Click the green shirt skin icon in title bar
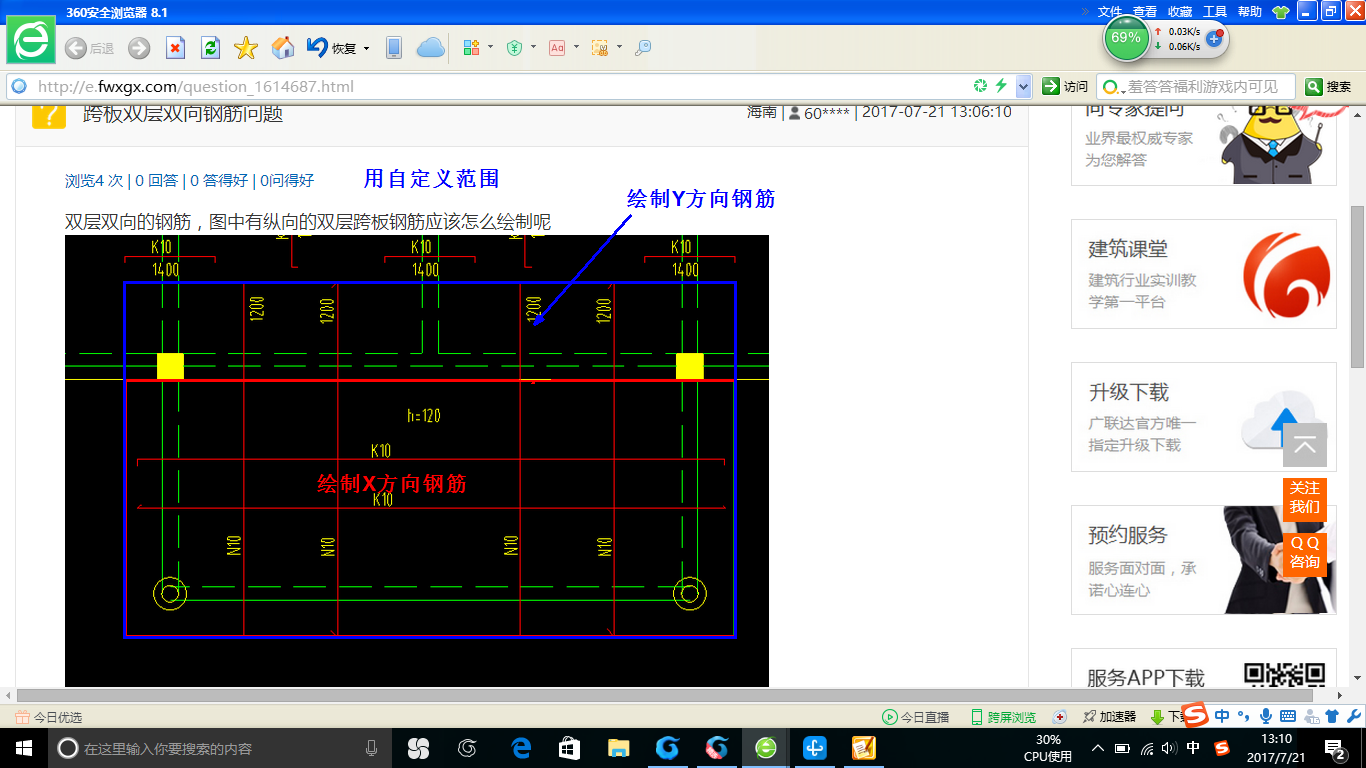 pos(1281,12)
